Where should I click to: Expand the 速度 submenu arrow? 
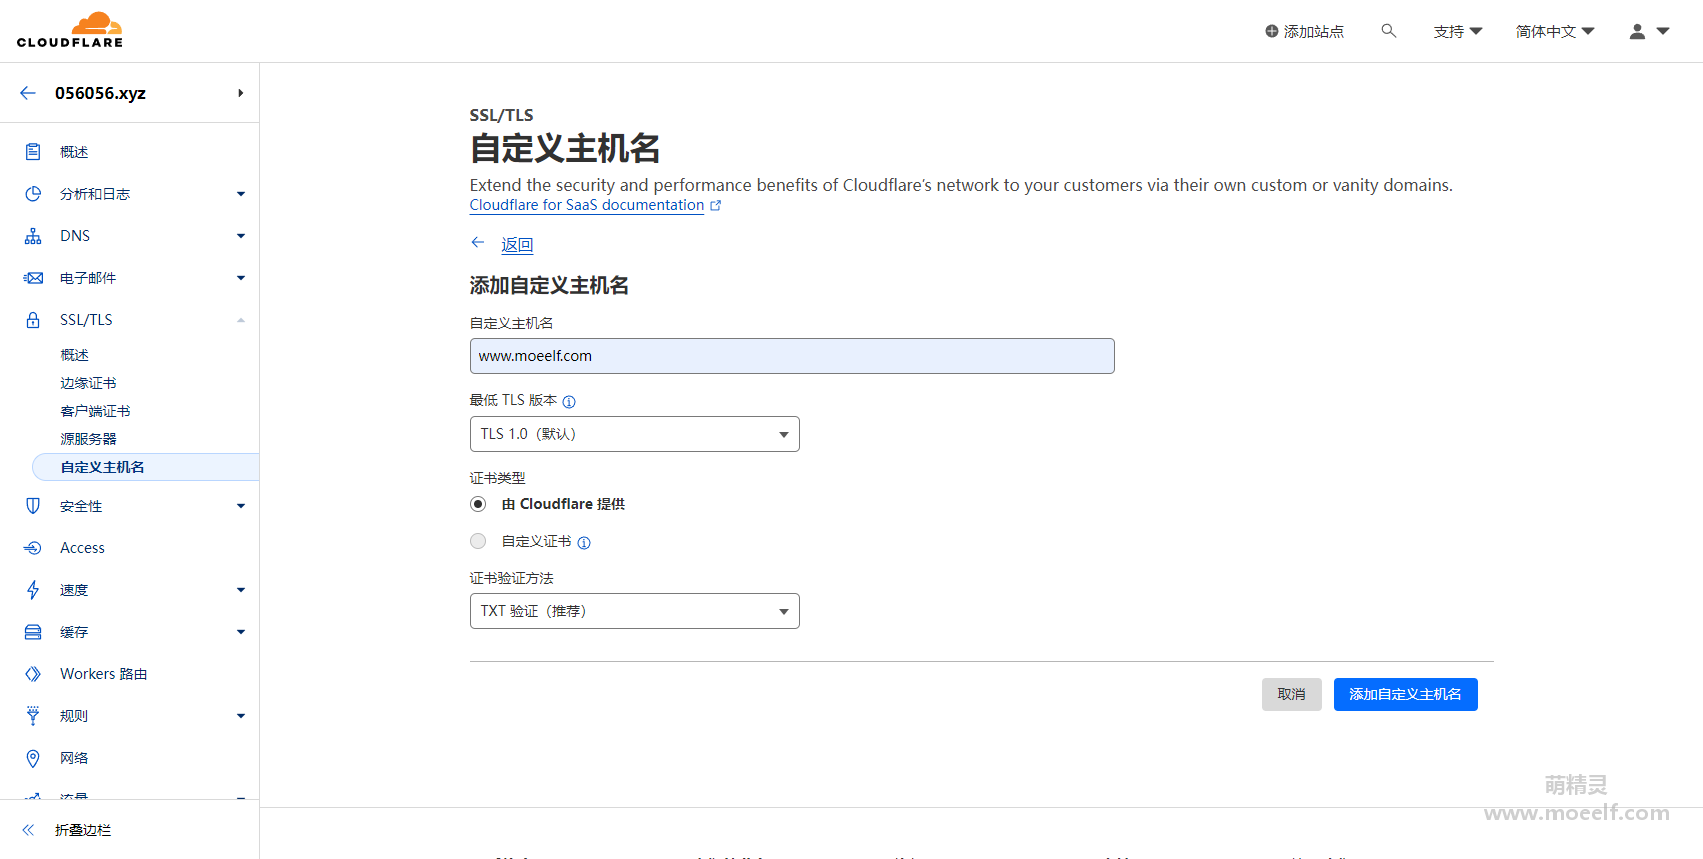click(x=241, y=590)
